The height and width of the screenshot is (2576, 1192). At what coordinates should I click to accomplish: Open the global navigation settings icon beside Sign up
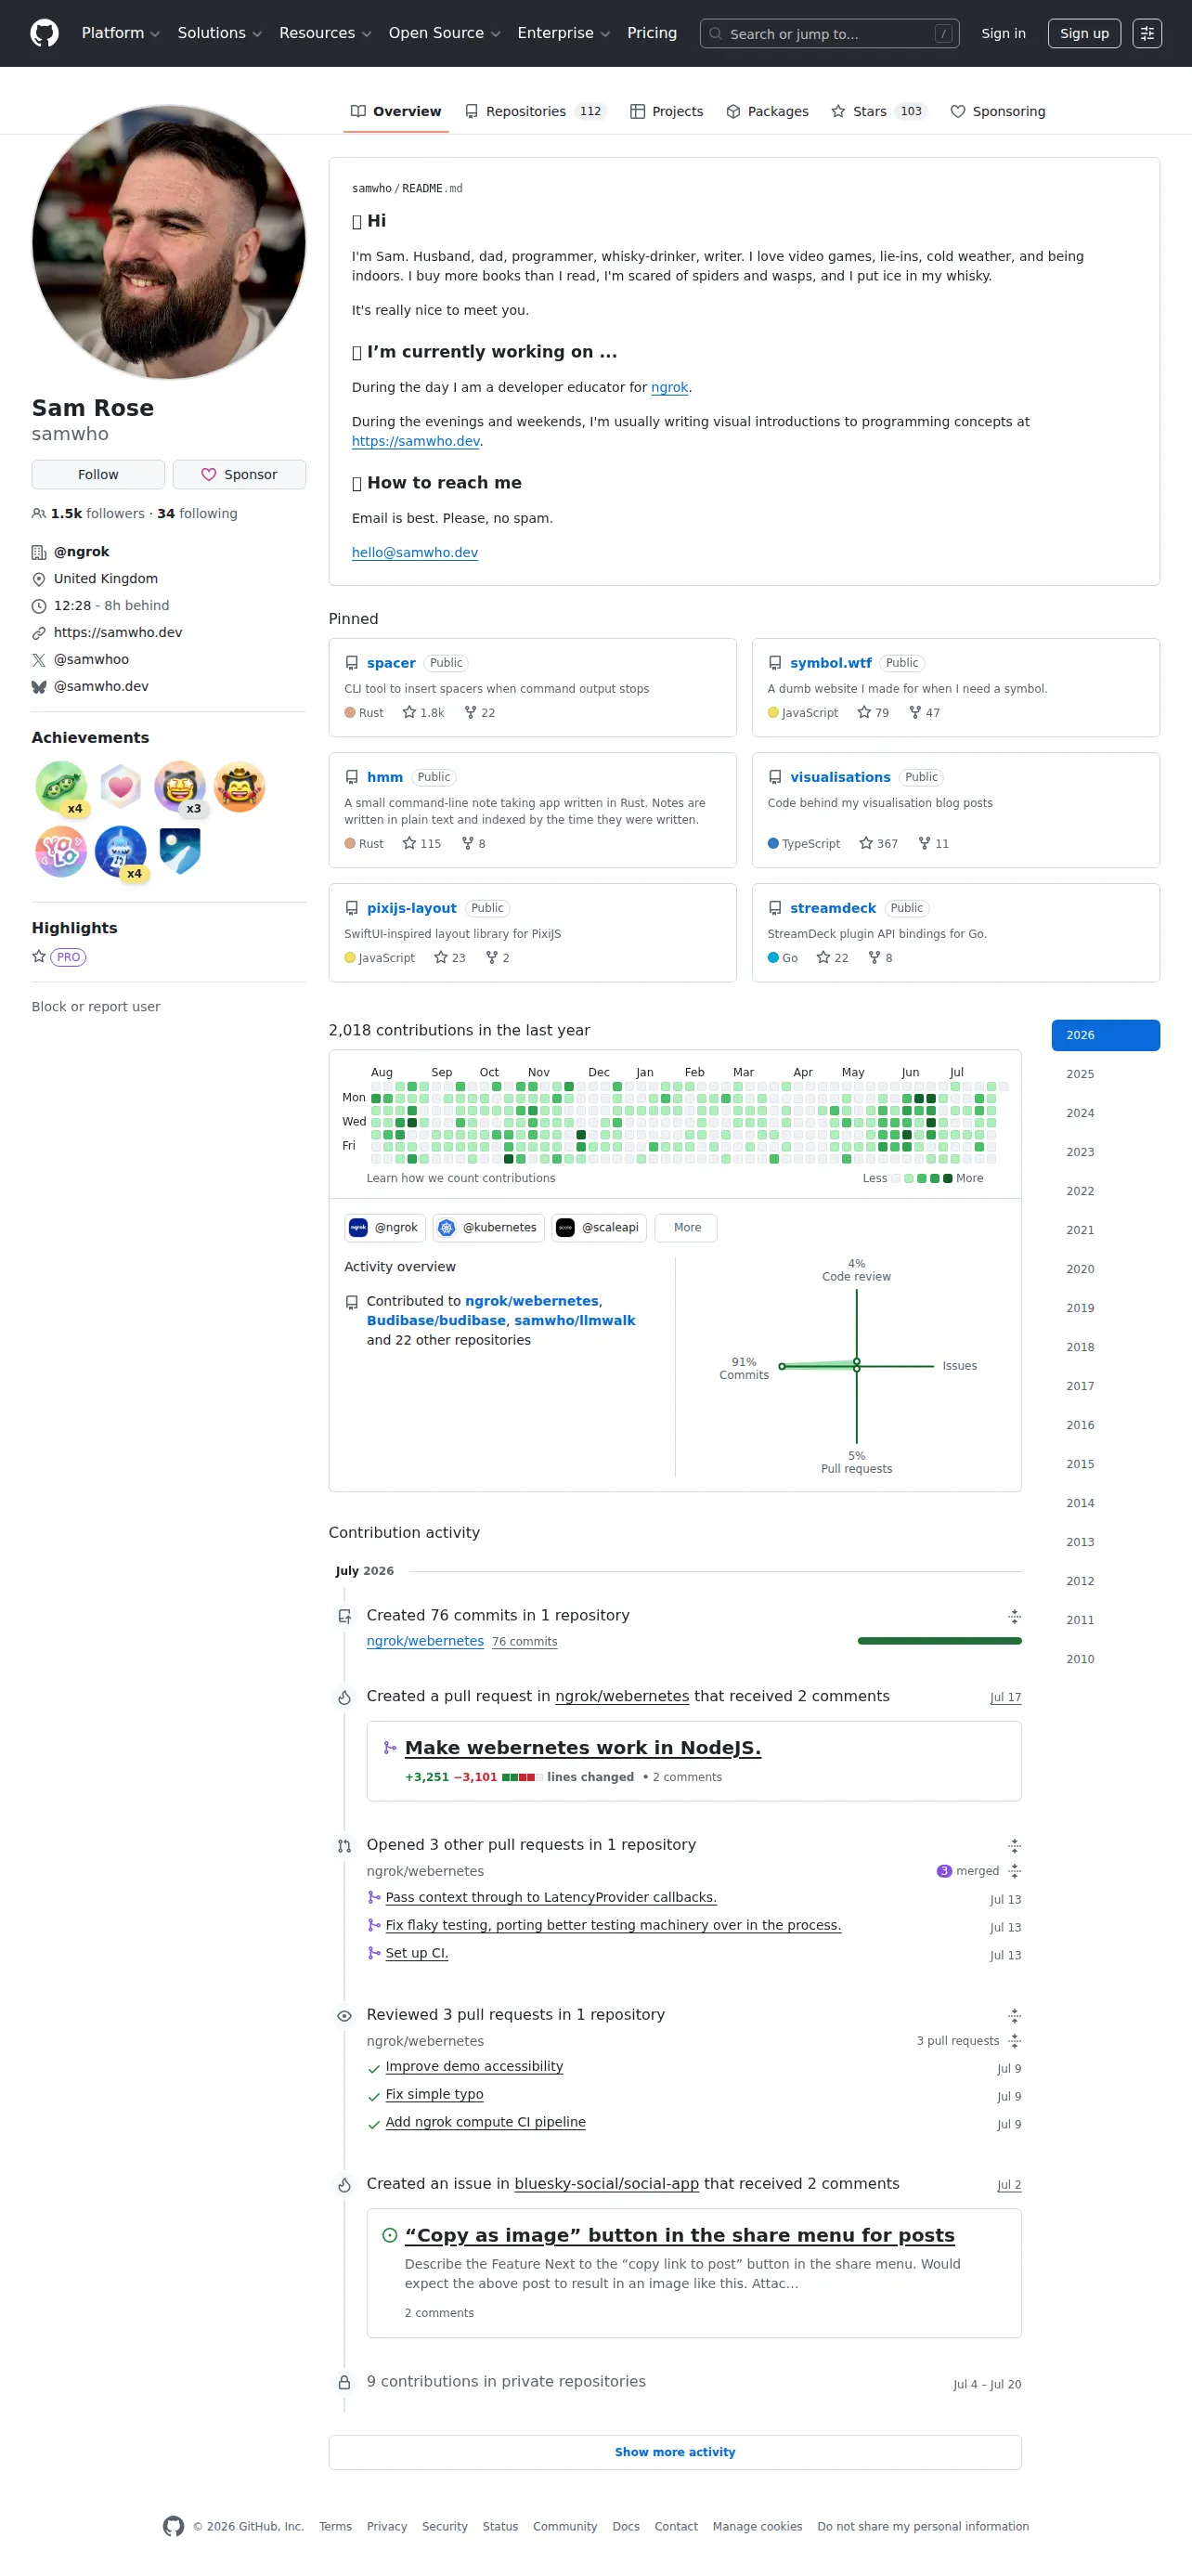(x=1147, y=33)
